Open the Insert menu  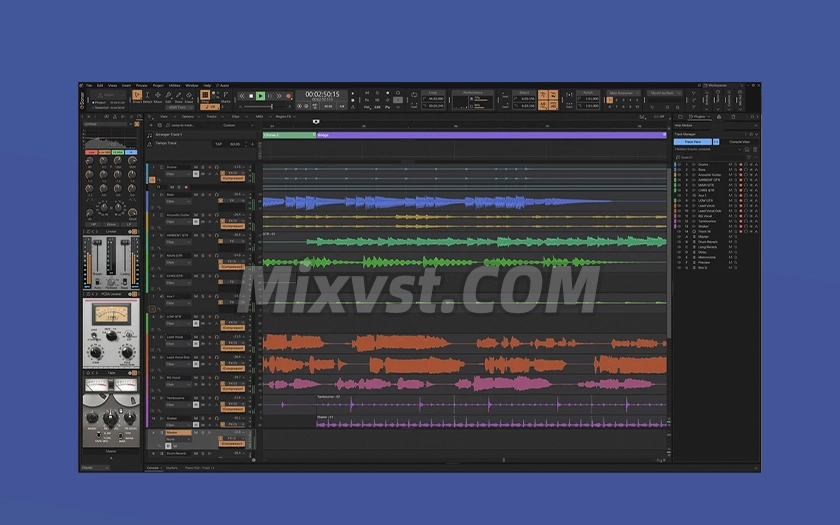[126, 85]
